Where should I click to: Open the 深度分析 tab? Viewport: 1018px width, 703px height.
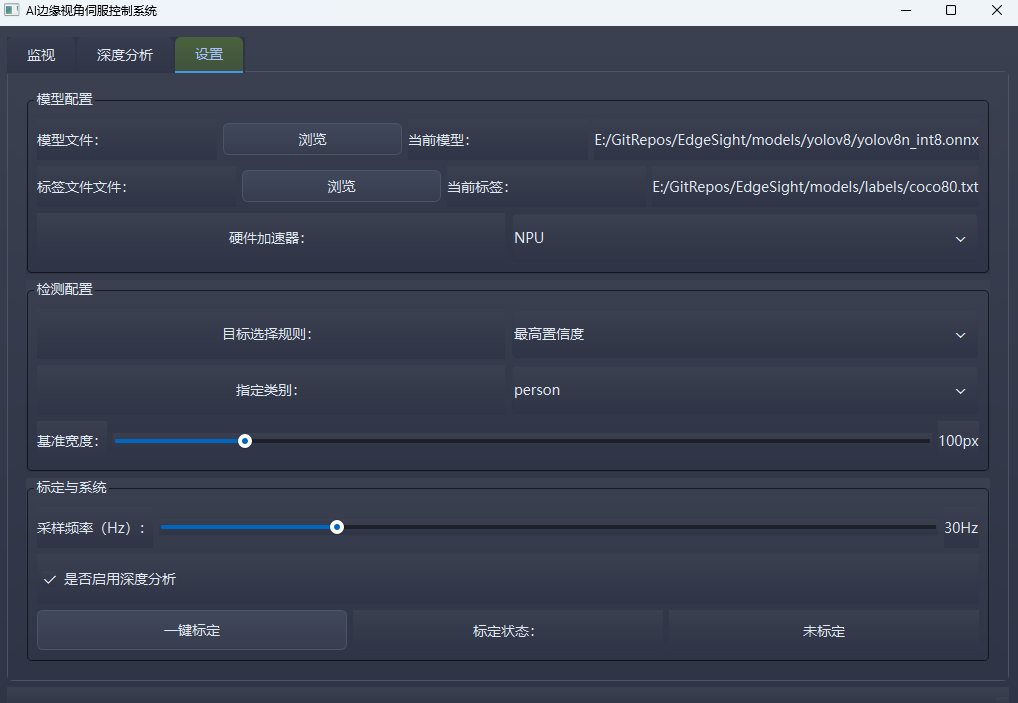(124, 55)
